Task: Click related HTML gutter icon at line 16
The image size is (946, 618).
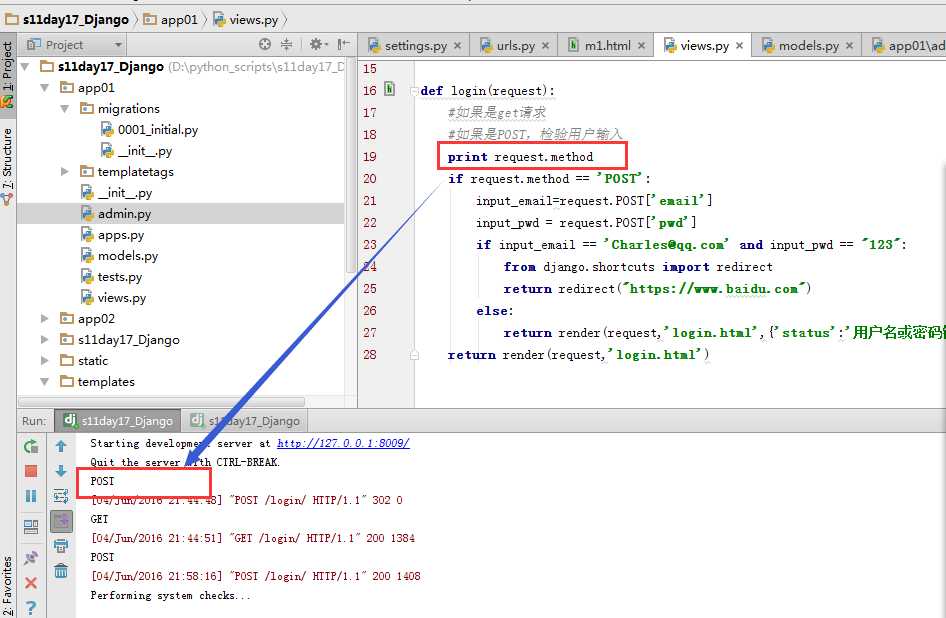Action: click(x=389, y=89)
